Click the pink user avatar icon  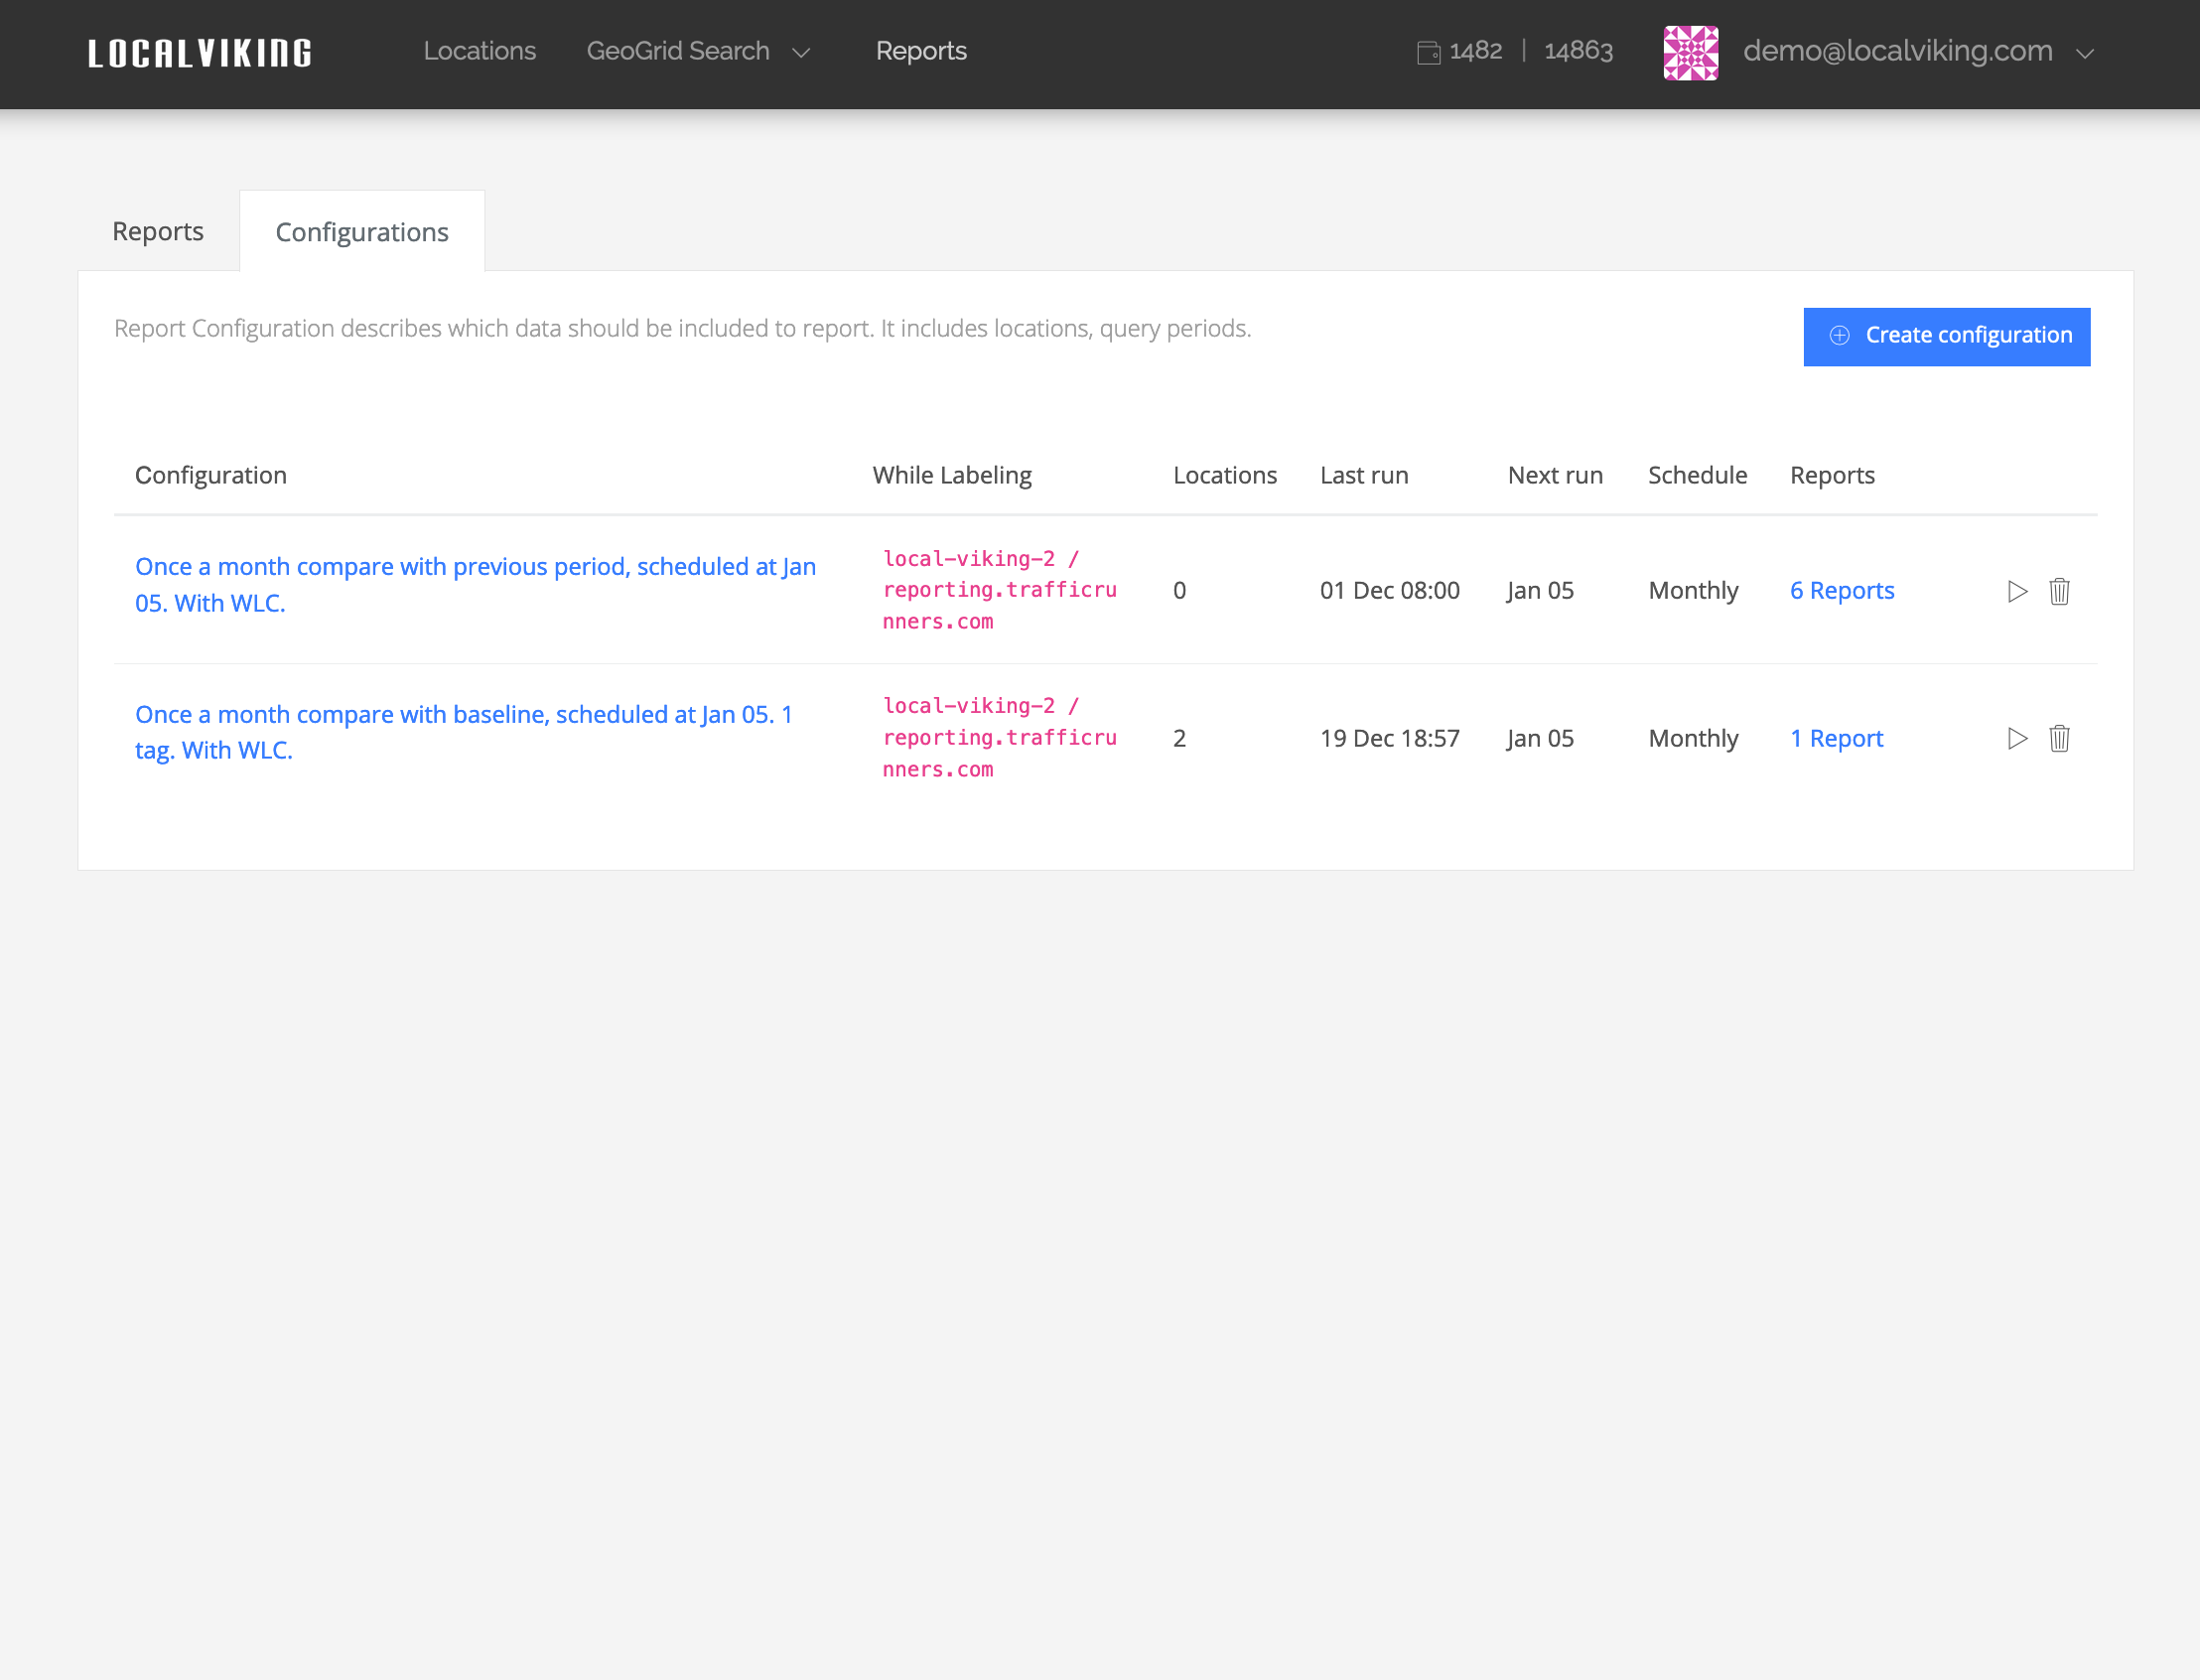point(1690,53)
